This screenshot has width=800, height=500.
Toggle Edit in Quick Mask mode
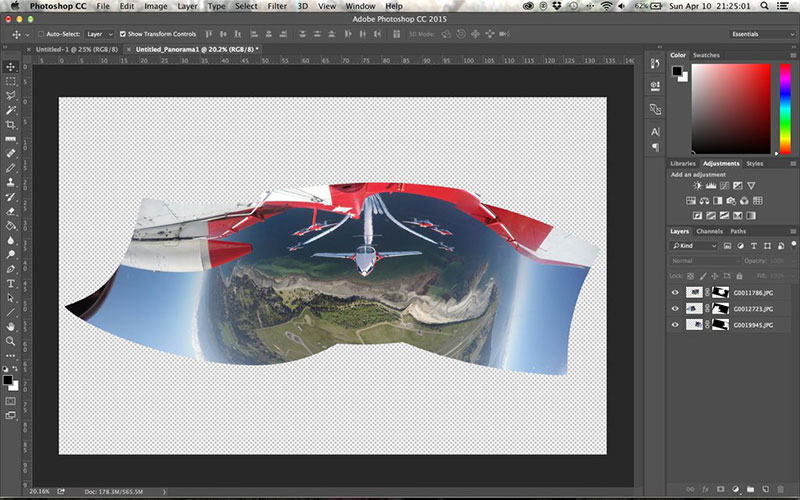[x=10, y=402]
